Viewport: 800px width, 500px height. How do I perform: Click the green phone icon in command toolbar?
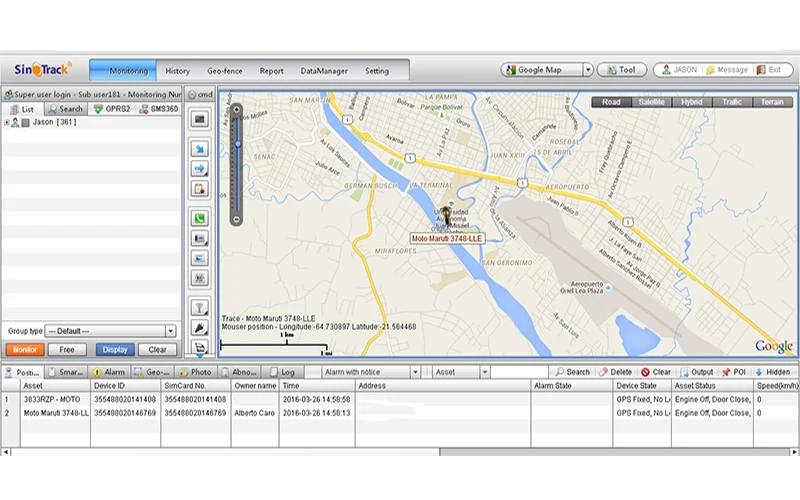(x=199, y=218)
